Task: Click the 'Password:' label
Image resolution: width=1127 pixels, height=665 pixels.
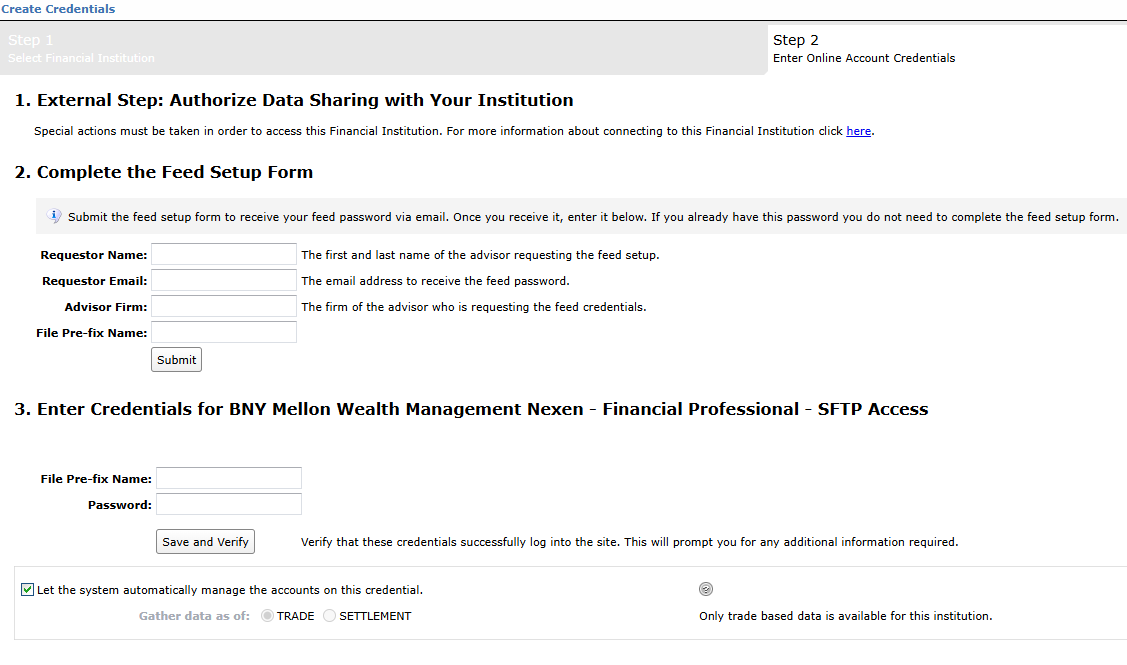Action: click(x=119, y=505)
